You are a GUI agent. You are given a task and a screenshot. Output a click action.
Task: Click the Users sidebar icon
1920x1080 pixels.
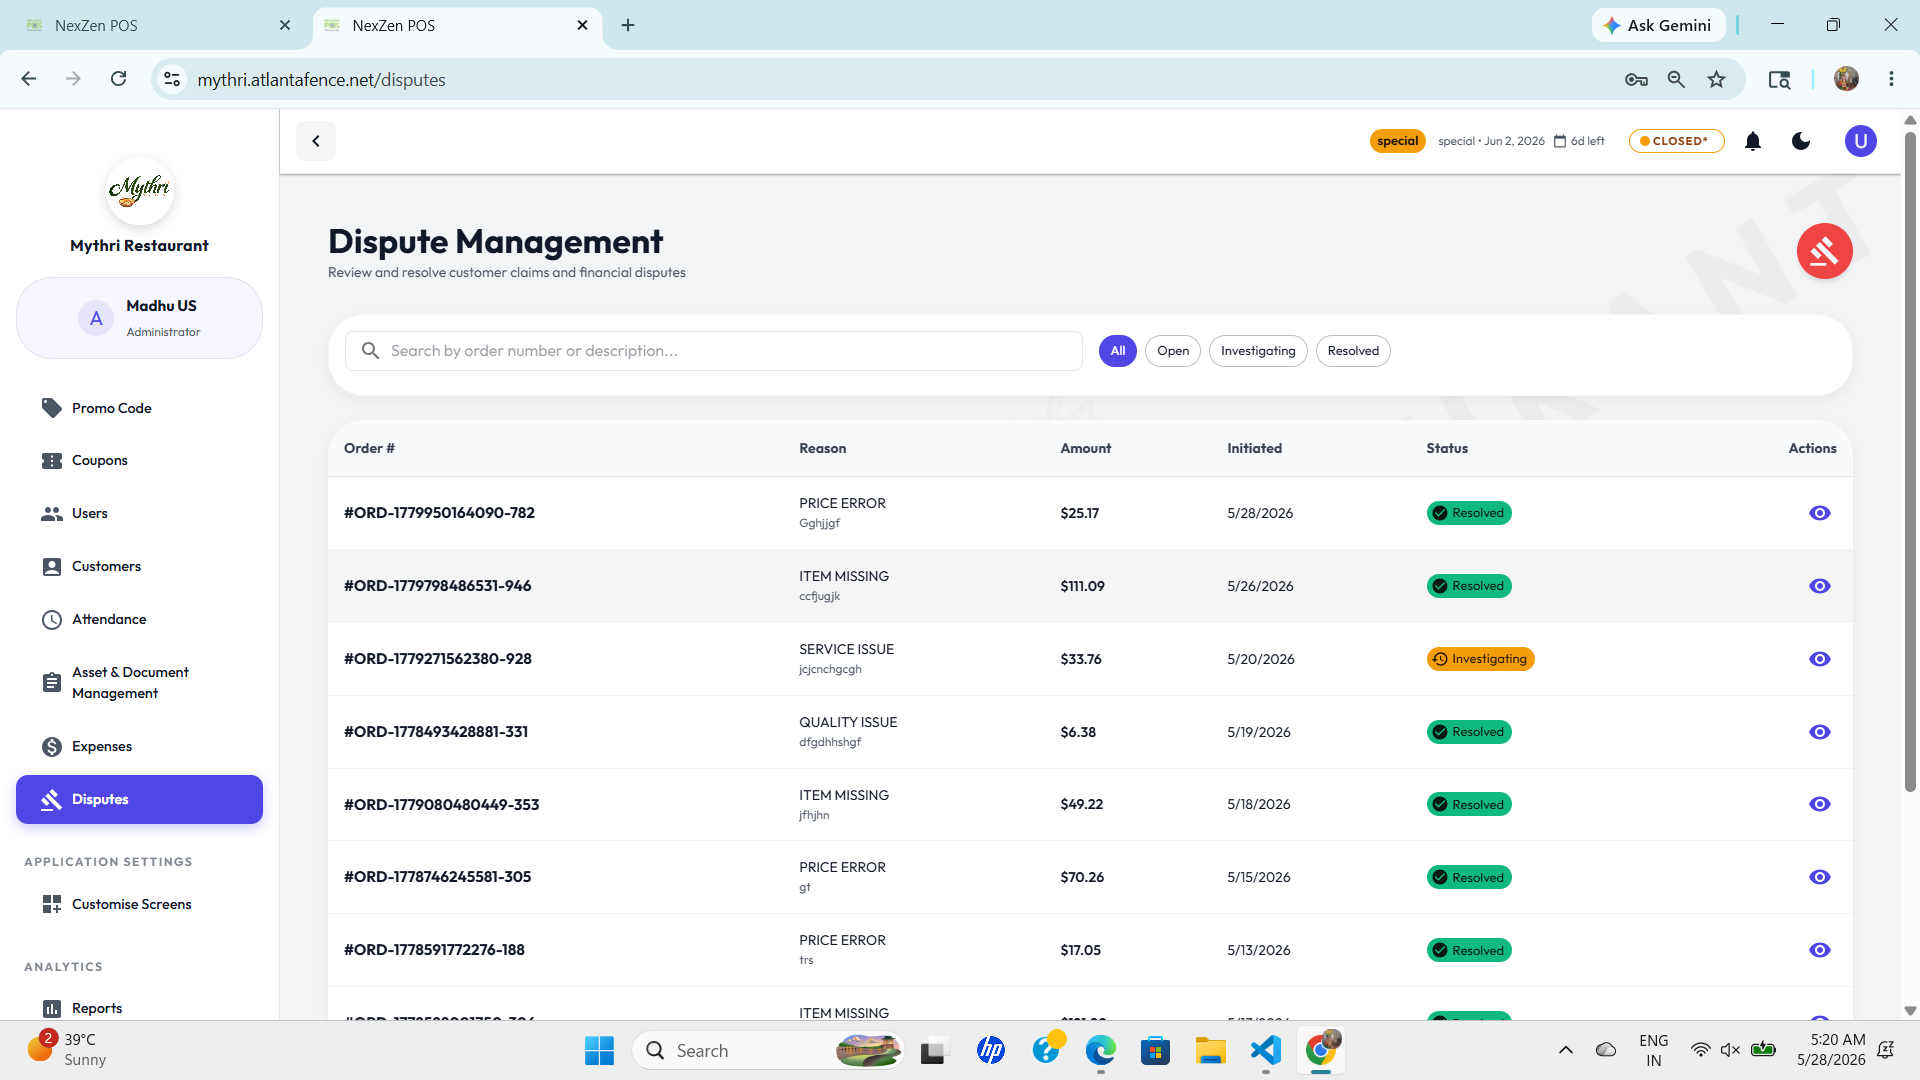click(52, 514)
